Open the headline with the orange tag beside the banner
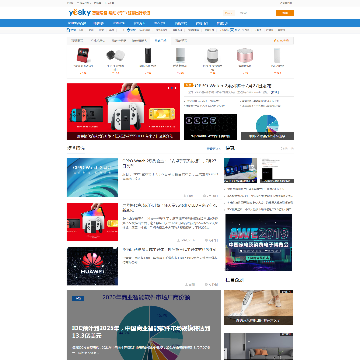Viewport: 360px width, 360px height. click(x=232, y=86)
